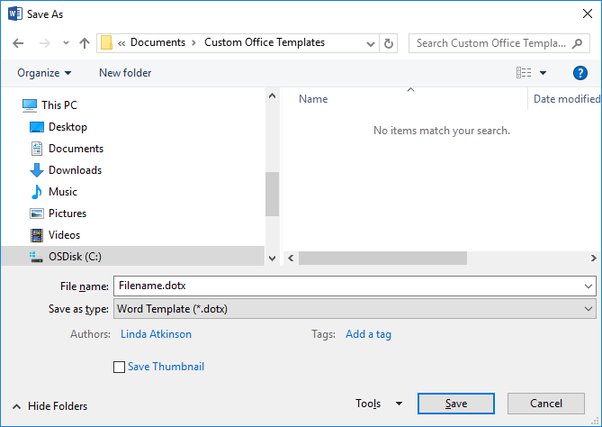Open the Save as type dropdown

355,309
